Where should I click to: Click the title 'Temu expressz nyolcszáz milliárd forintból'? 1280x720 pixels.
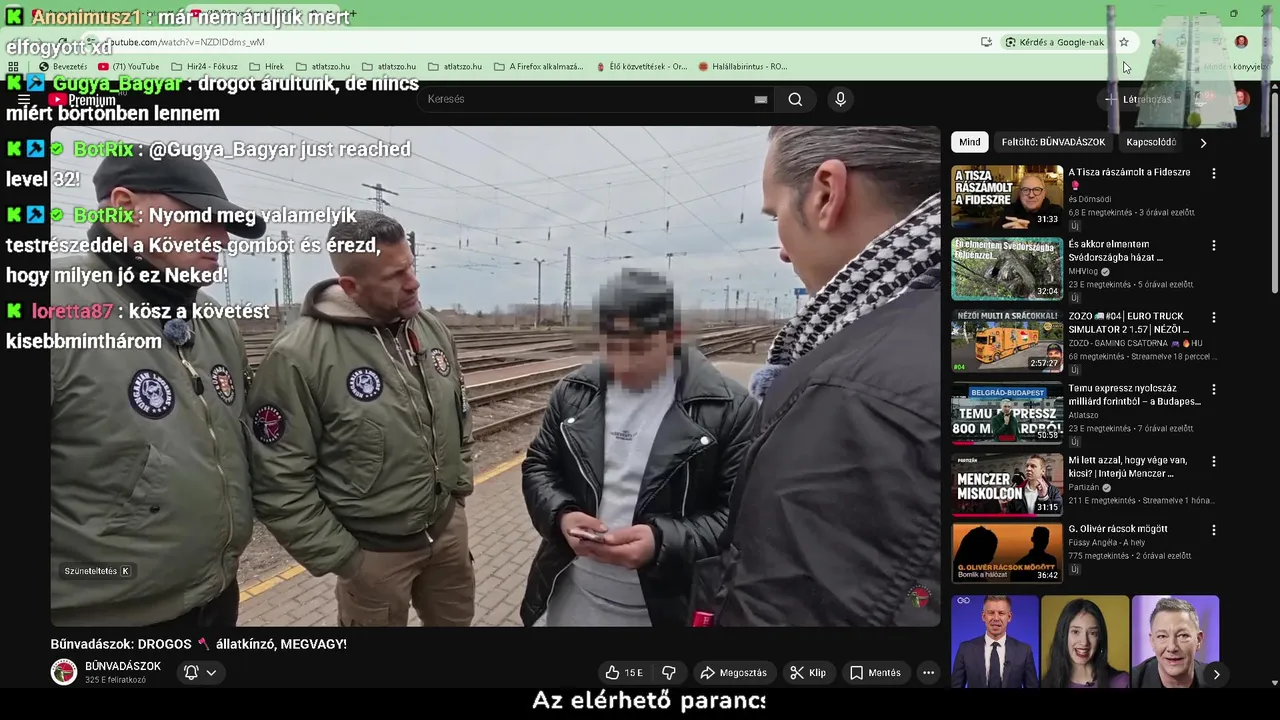(x=1134, y=395)
